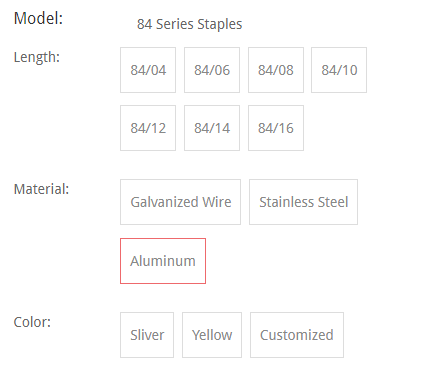Click the 84 Series Staples model text

pyautogui.click(x=189, y=24)
